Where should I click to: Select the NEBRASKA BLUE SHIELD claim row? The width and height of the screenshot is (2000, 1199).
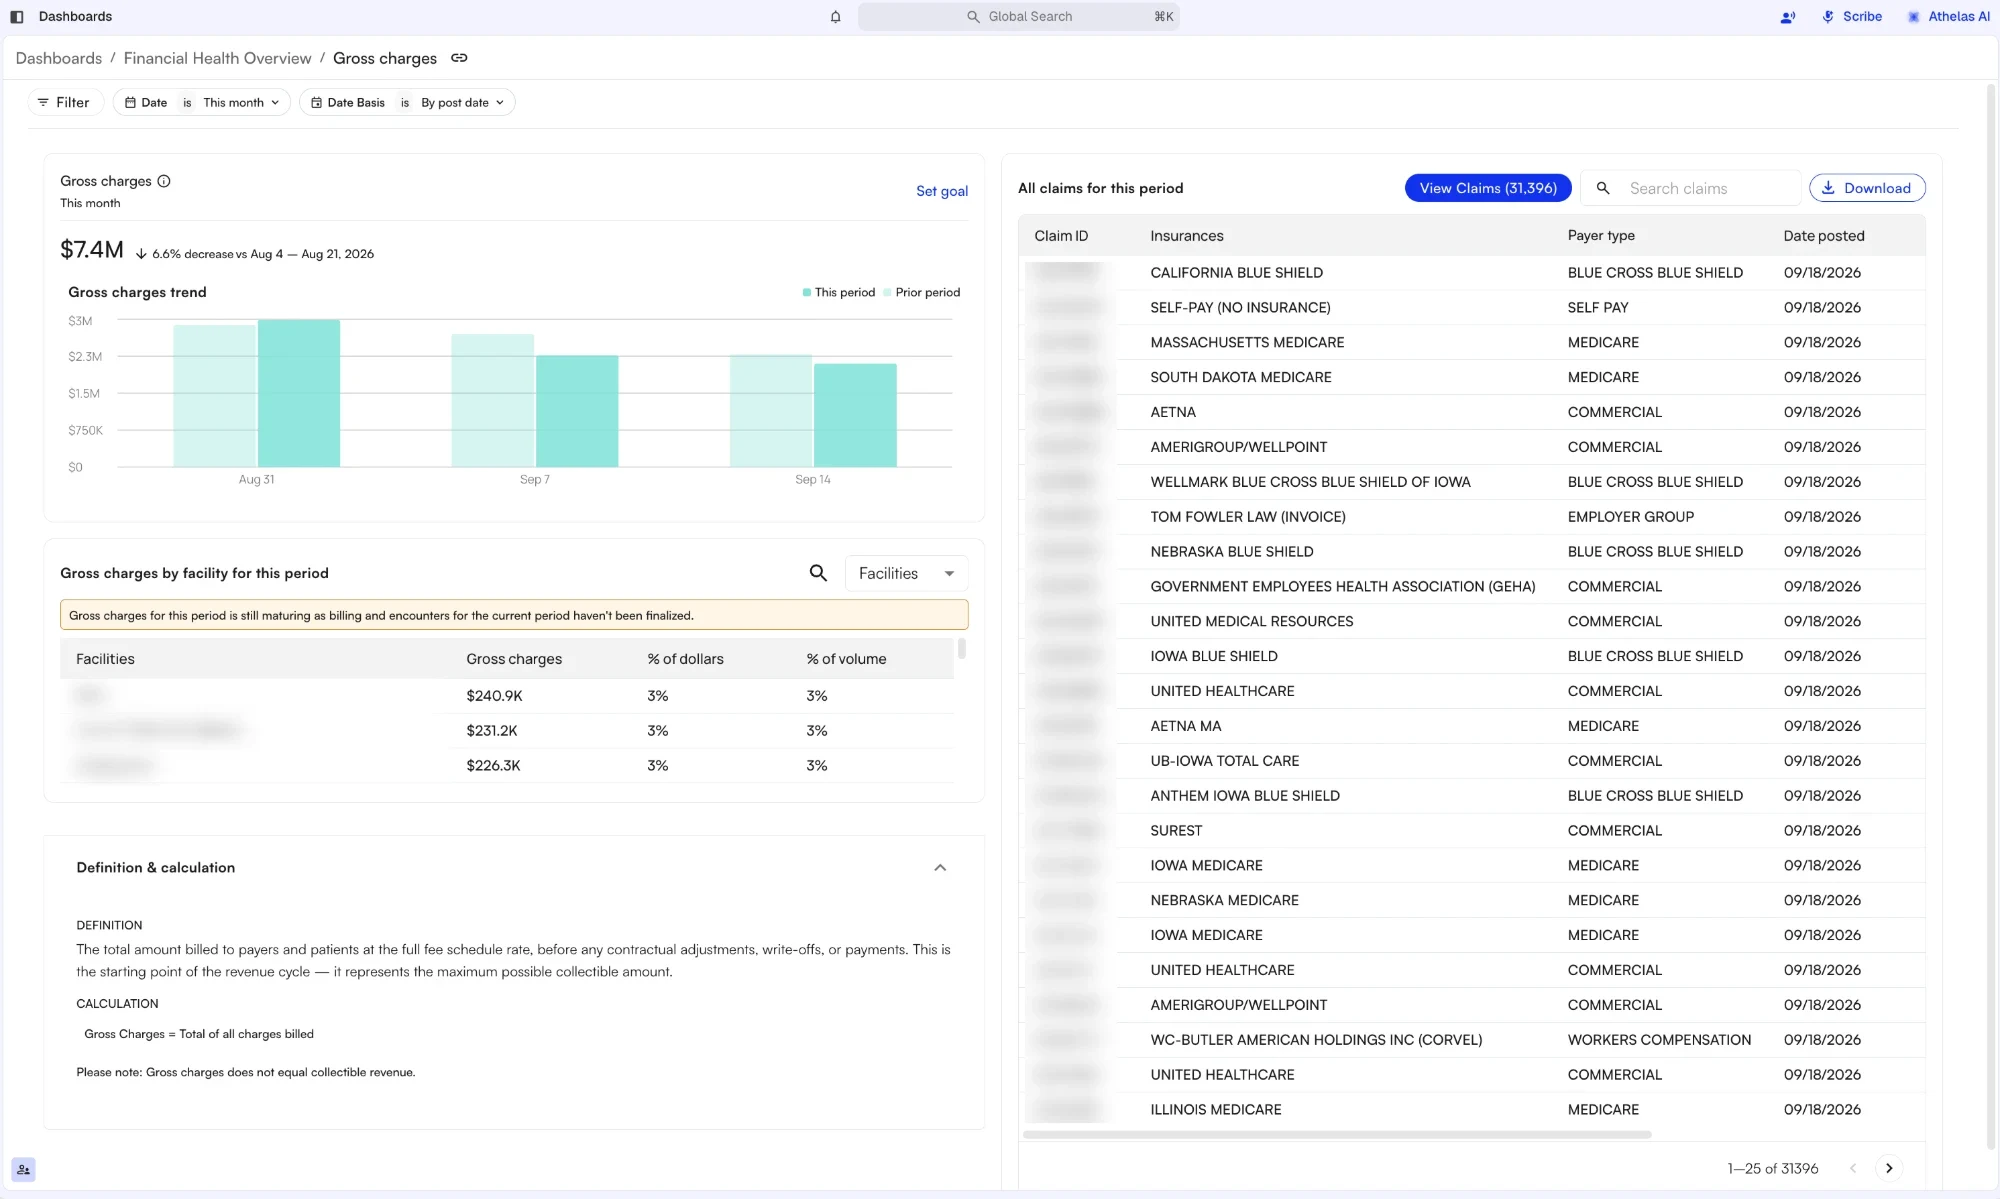(1472, 552)
